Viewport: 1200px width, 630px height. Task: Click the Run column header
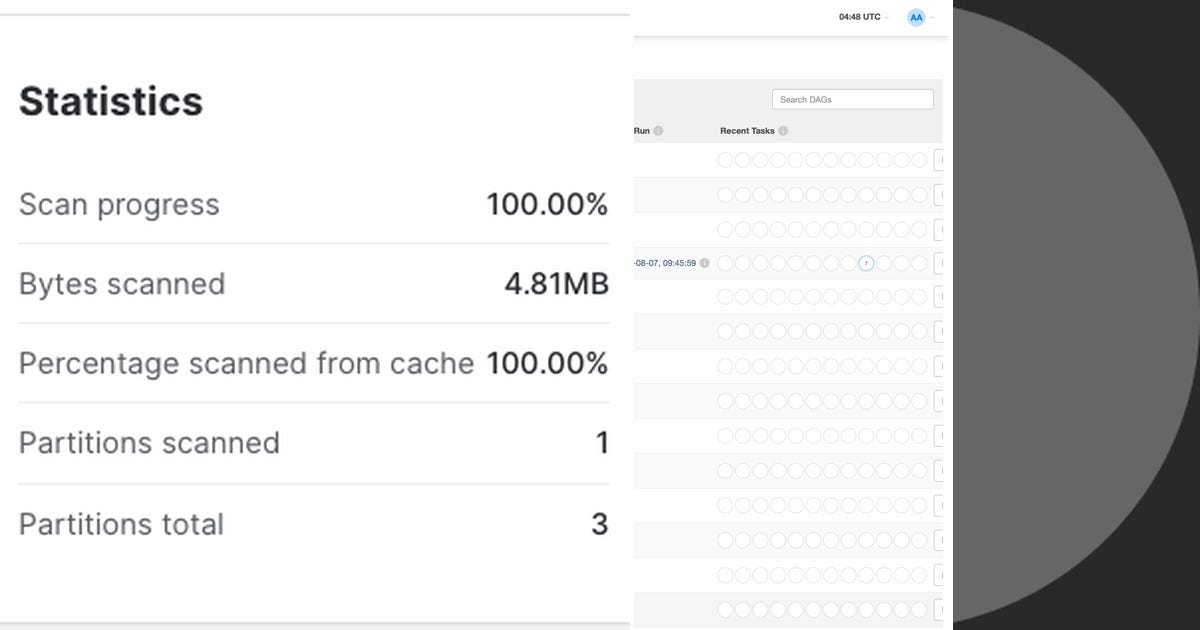pyautogui.click(x=642, y=131)
